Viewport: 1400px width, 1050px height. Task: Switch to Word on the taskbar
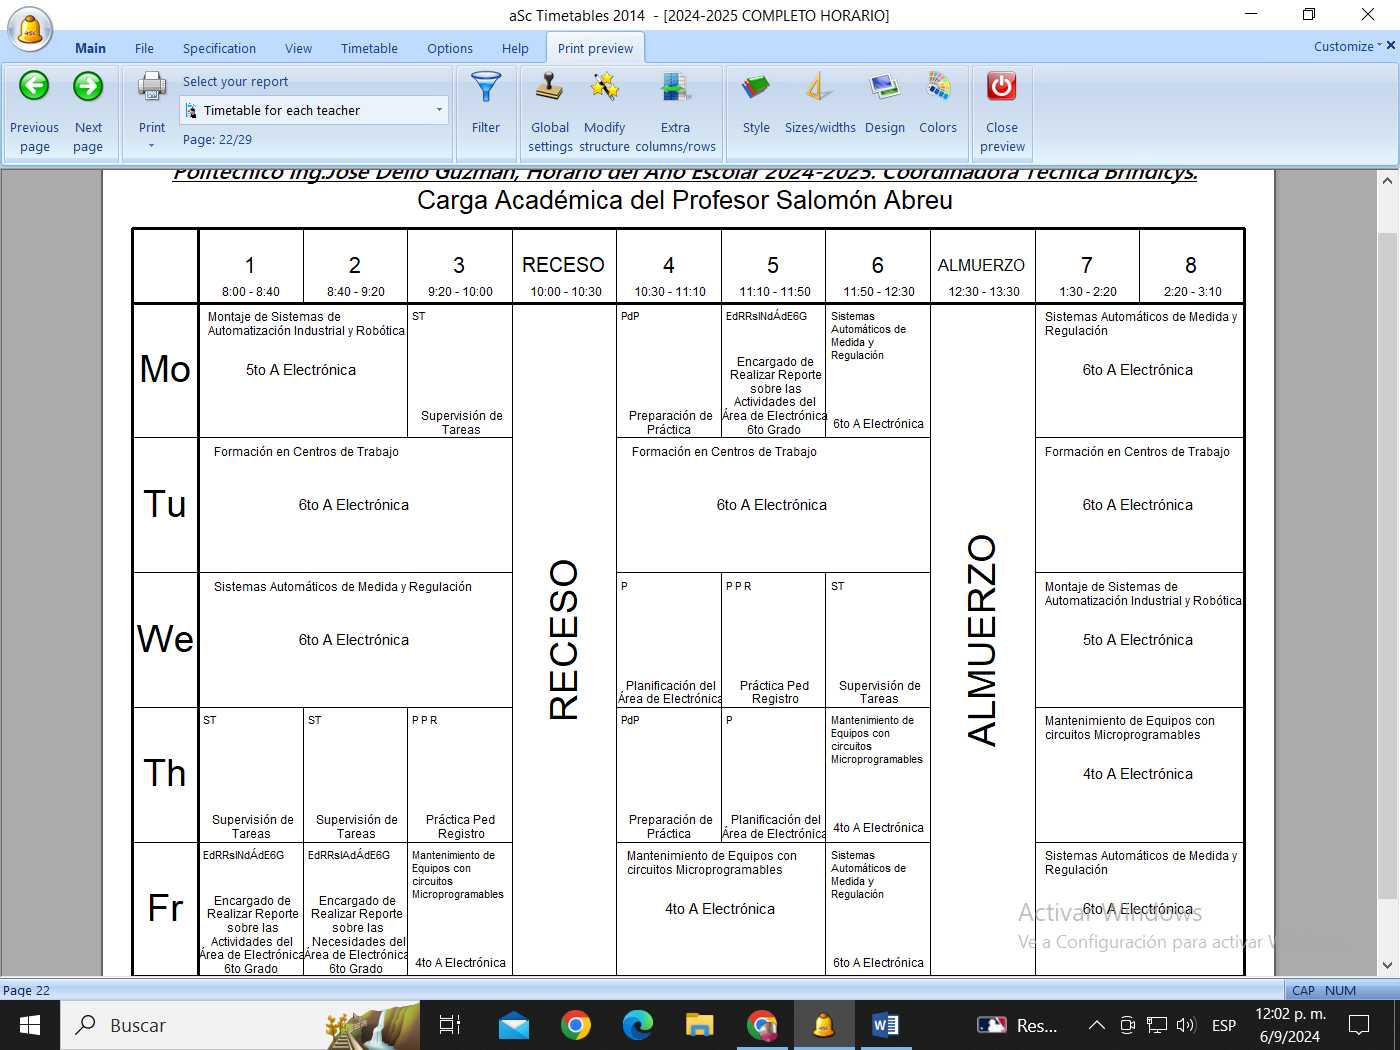885,1025
